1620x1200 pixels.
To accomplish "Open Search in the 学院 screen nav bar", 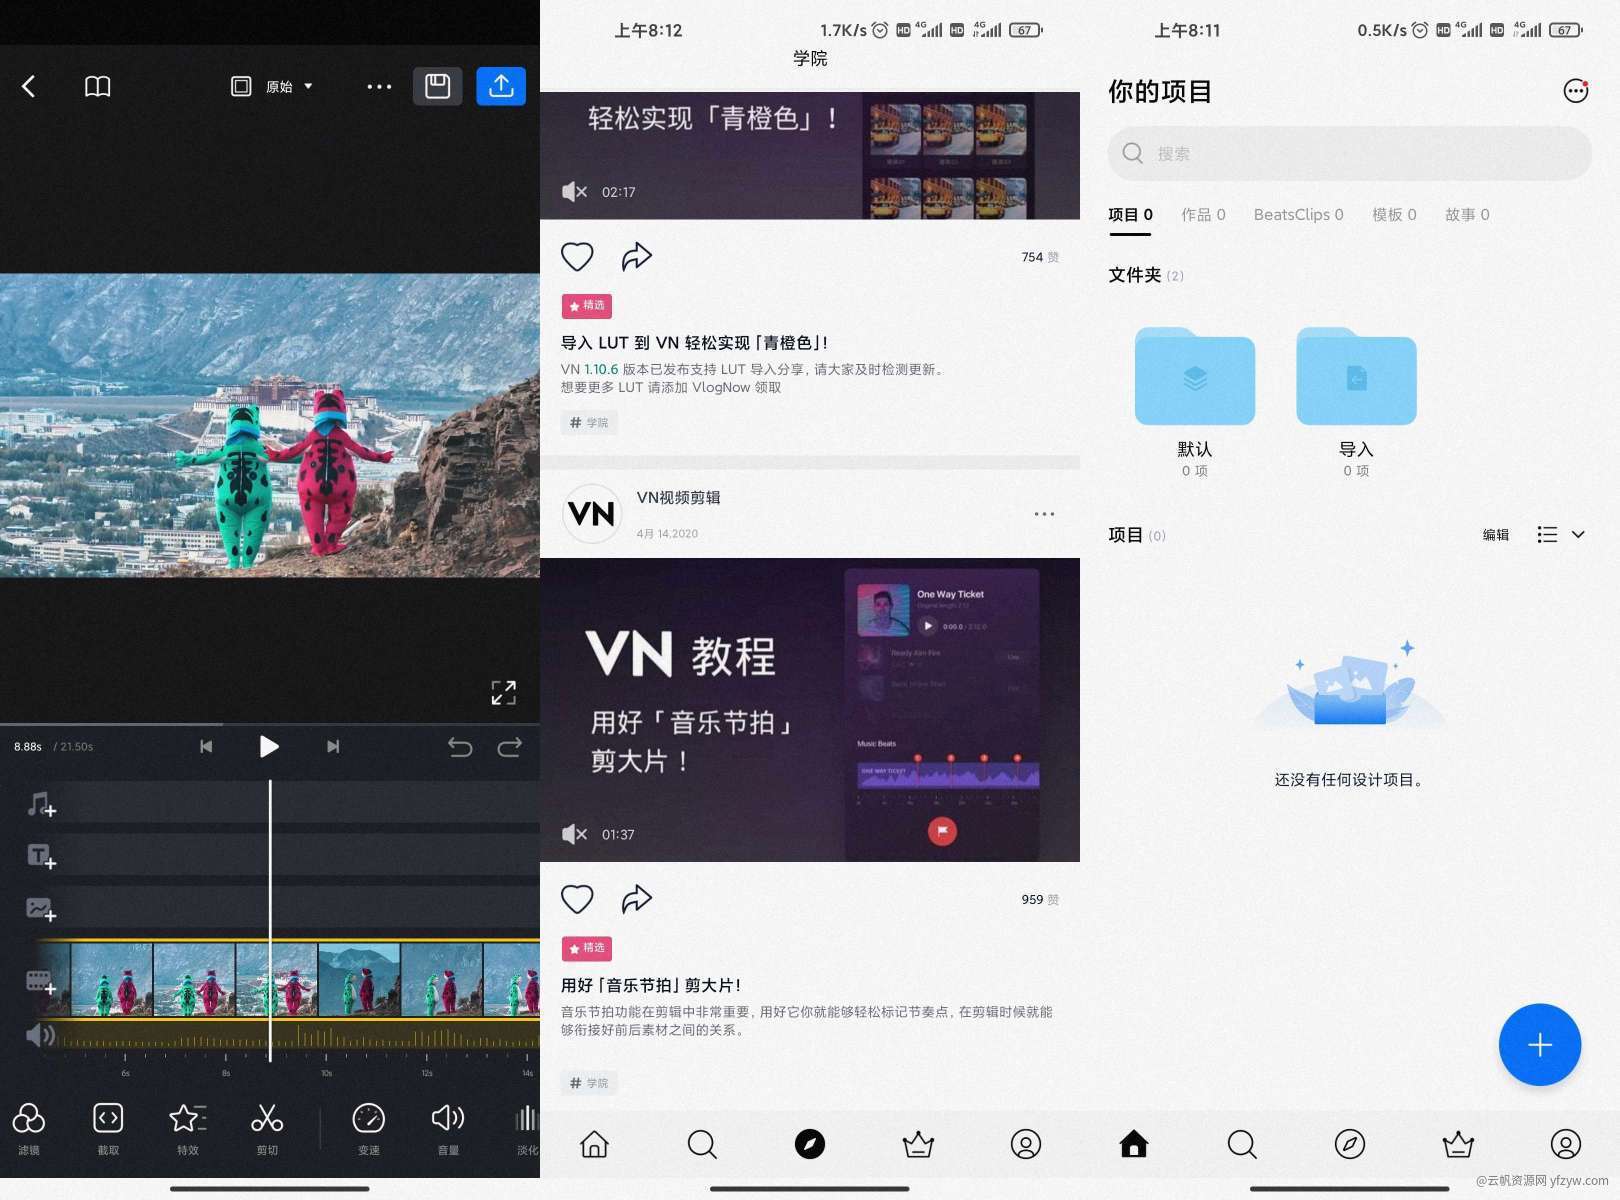I will [x=702, y=1144].
